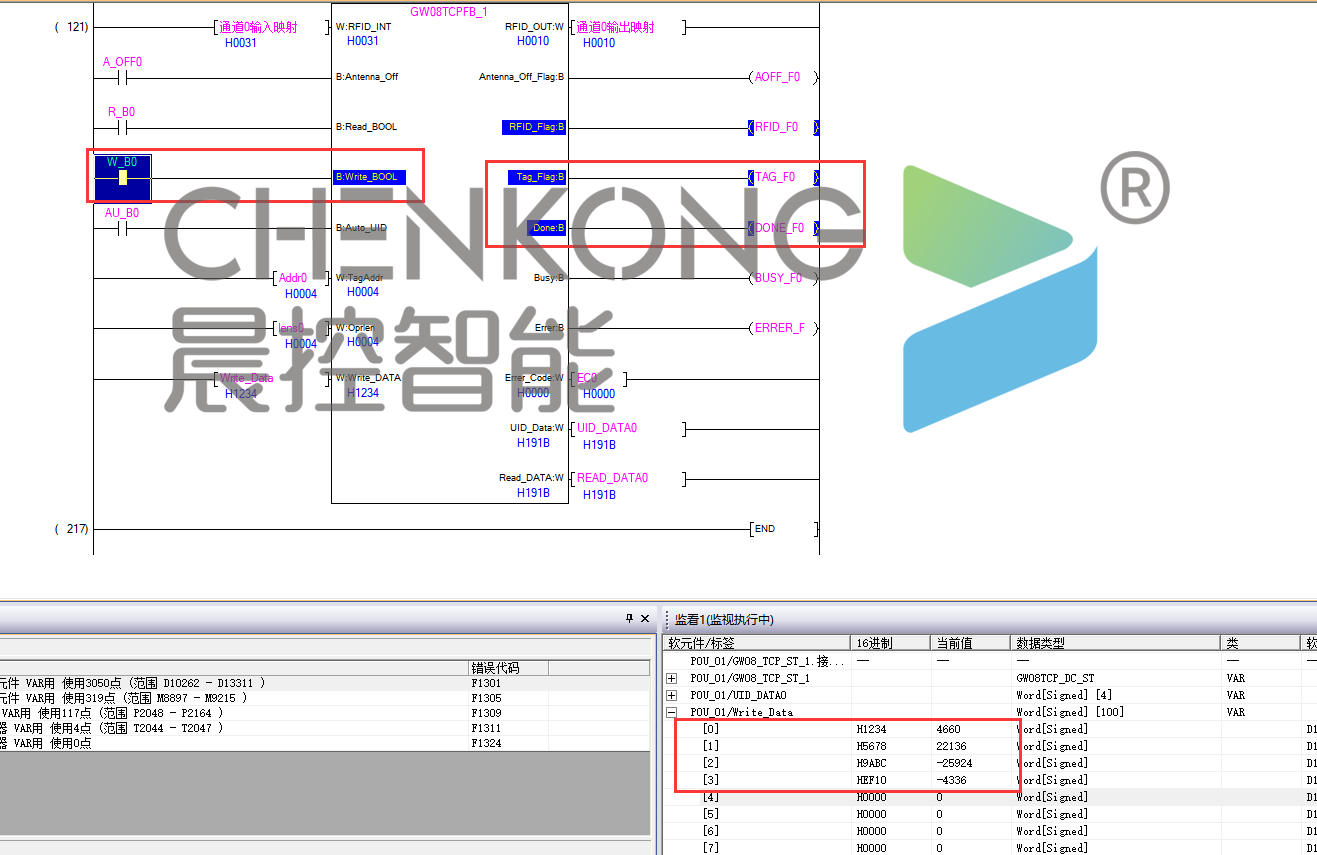Click the 错误代码 column header
Image resolution: width=1317 pixels, height=855 pixels.
508,668
